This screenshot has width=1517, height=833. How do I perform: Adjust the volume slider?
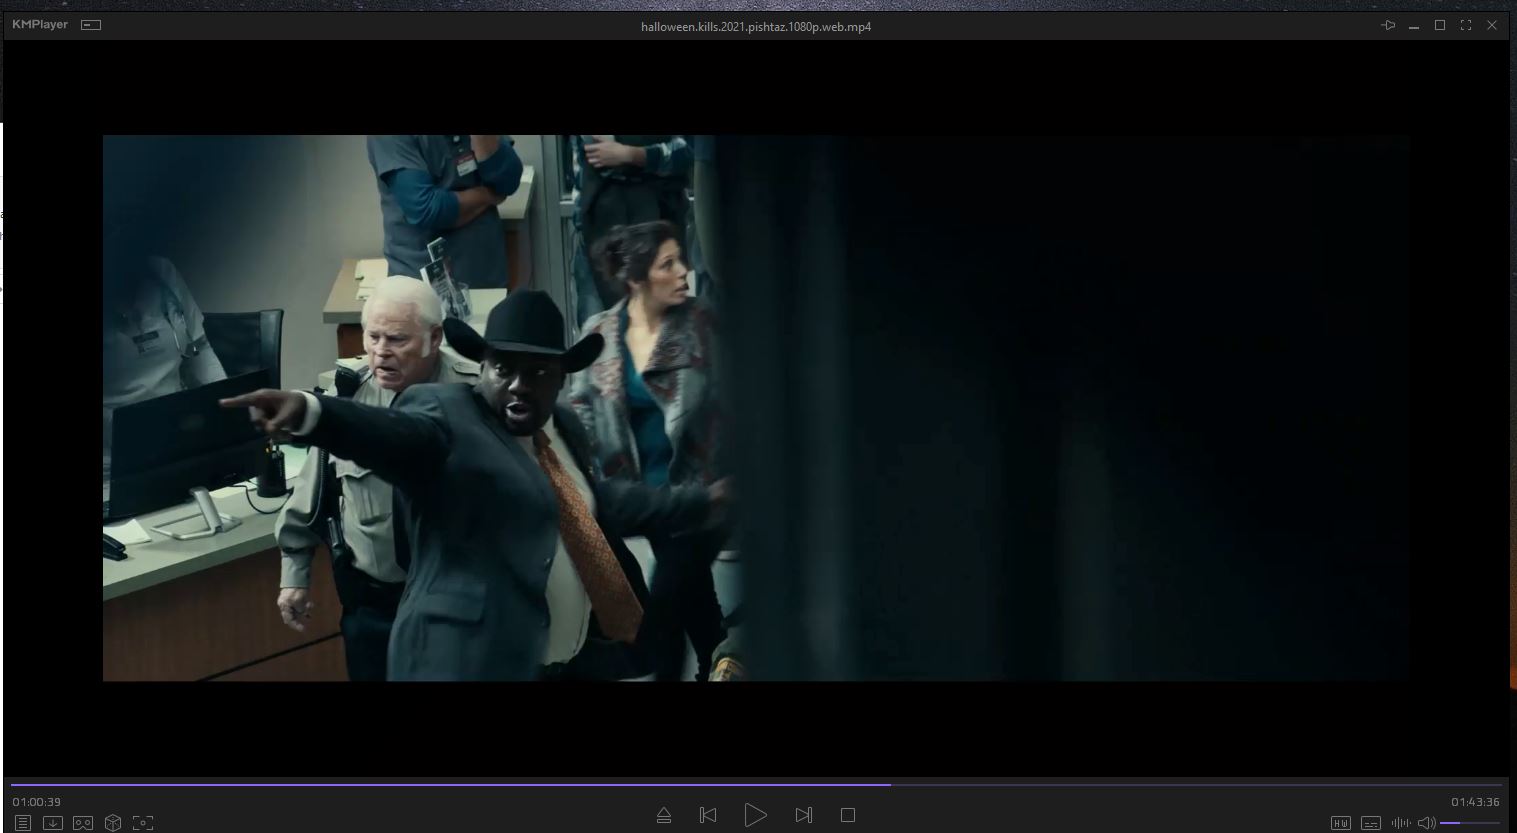(x=1470, y=823)
